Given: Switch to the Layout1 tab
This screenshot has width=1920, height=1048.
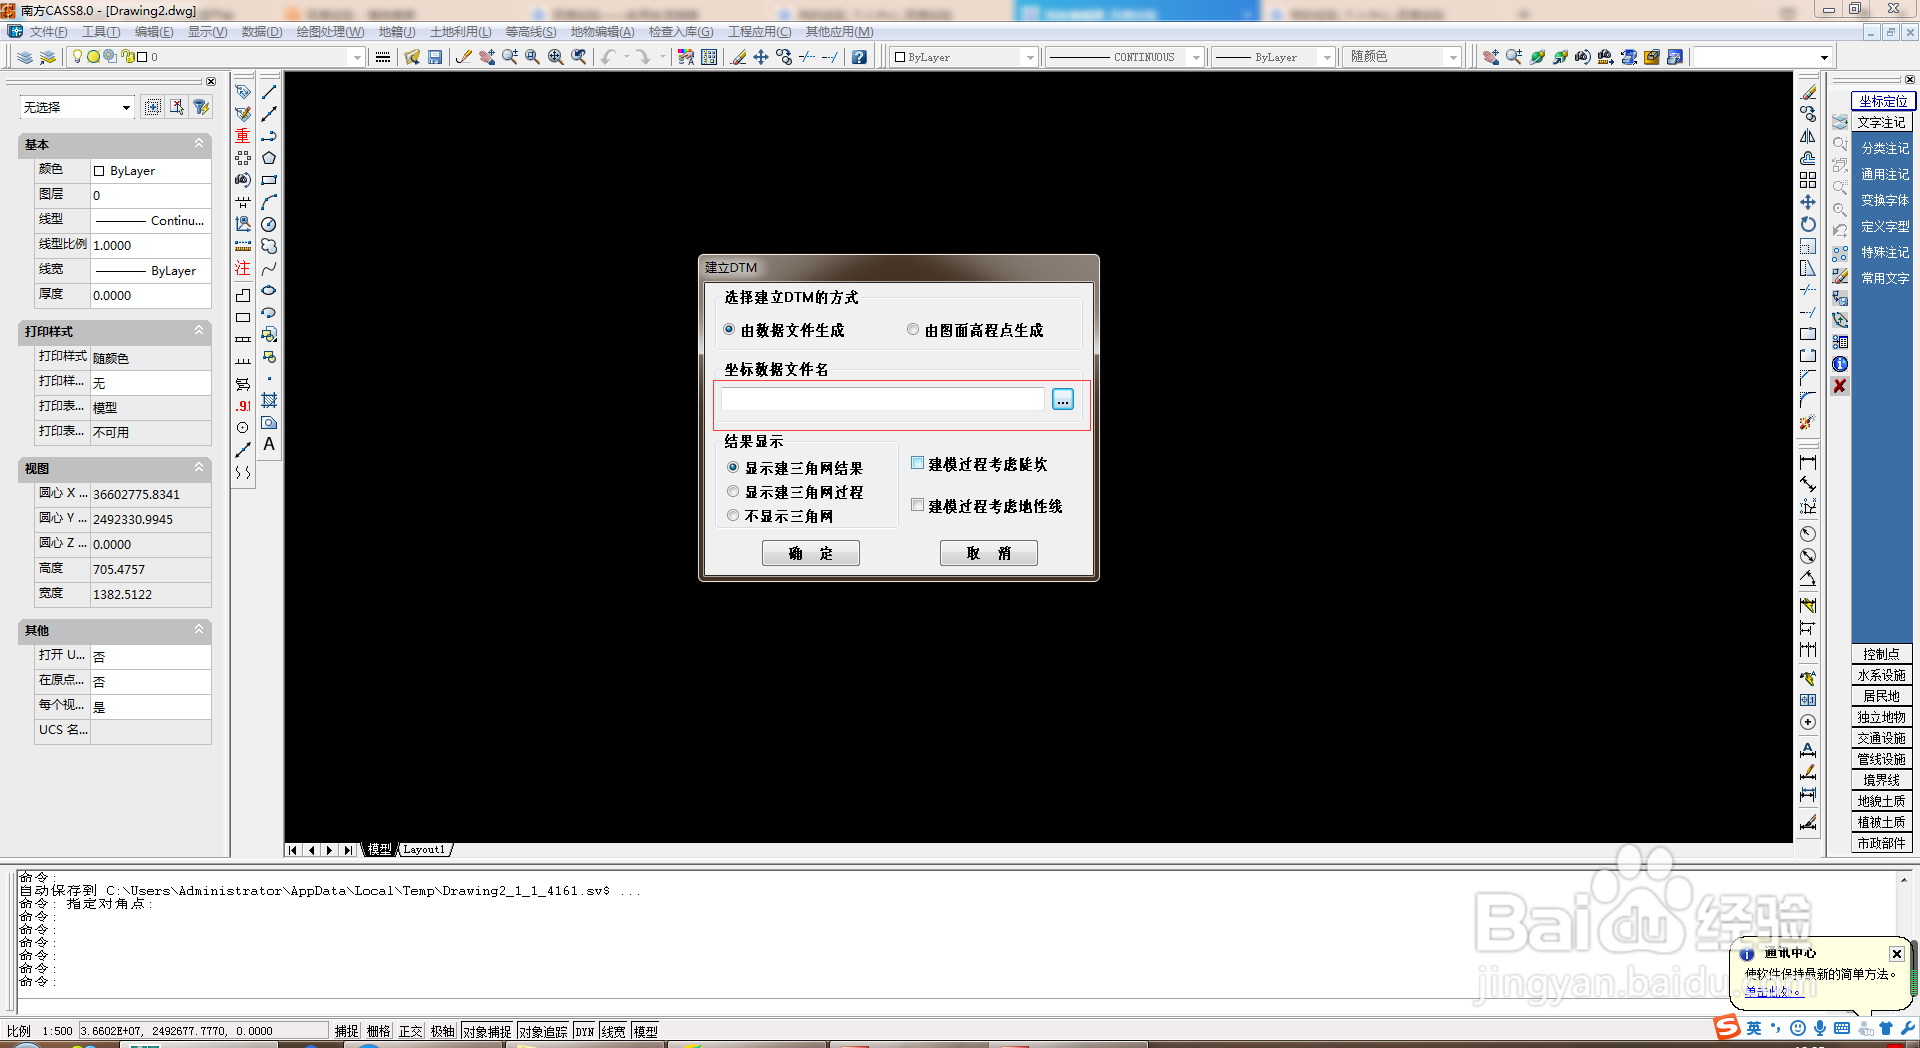Looking at the screenshot, I should 425,850.
